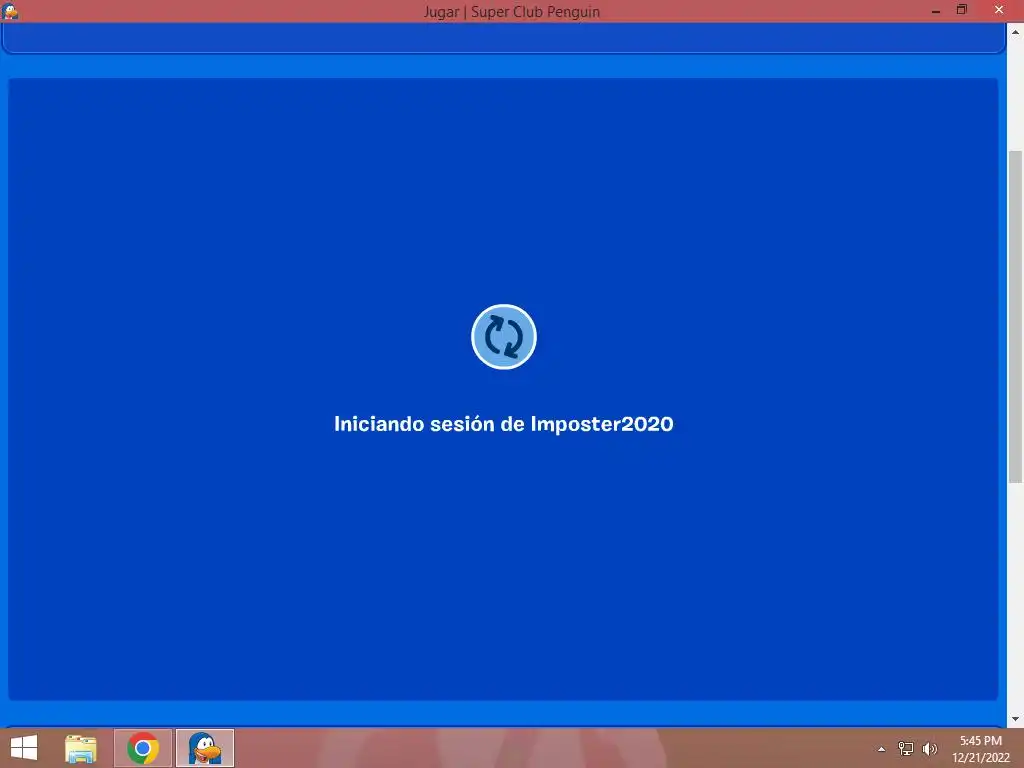Click the Jugar | Super Club Penguin title
Viewport: 1024px width, 768px height.
pos(511,12)
